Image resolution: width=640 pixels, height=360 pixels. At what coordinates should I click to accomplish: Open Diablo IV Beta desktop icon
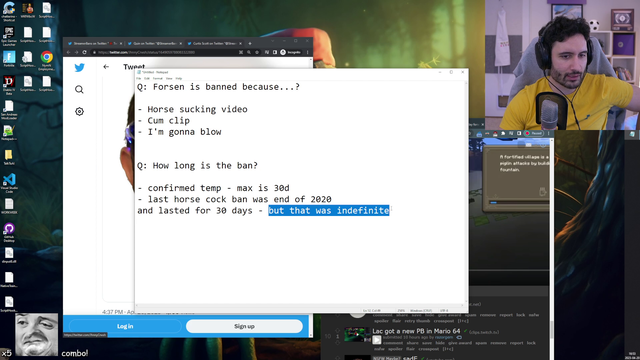(x=9, y=84)
